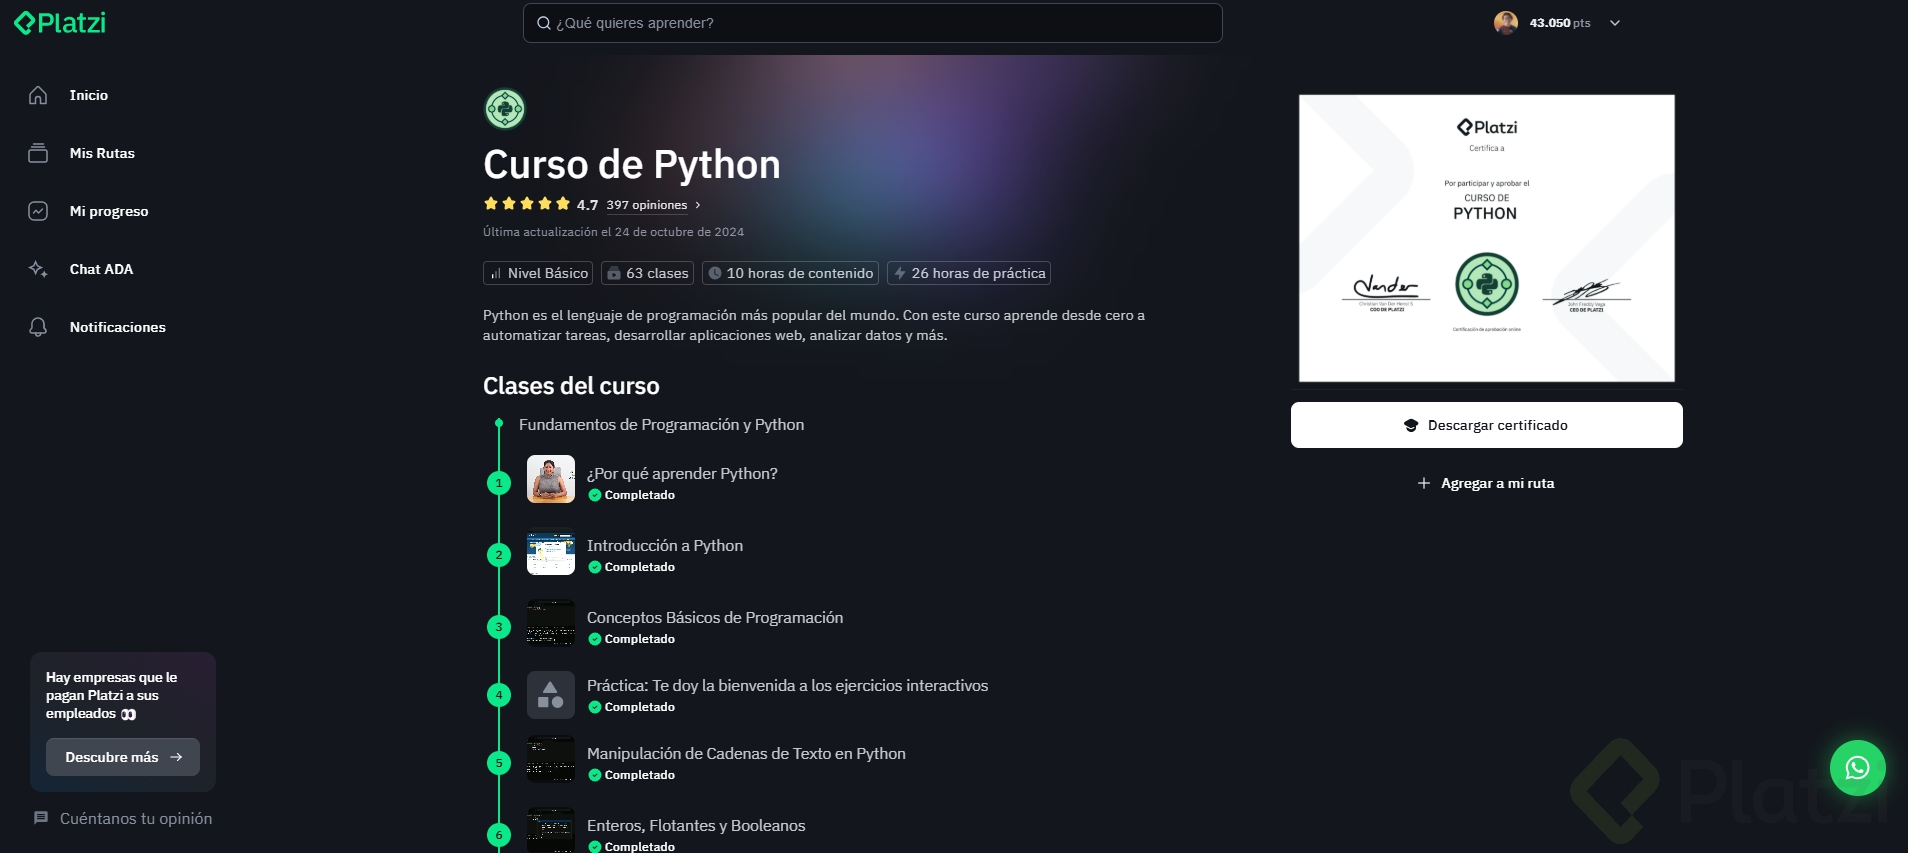Open class Enteros, Flotantes y Booleanos
The width and height of the screenshot is (1908, 853).
coord(696,826)
